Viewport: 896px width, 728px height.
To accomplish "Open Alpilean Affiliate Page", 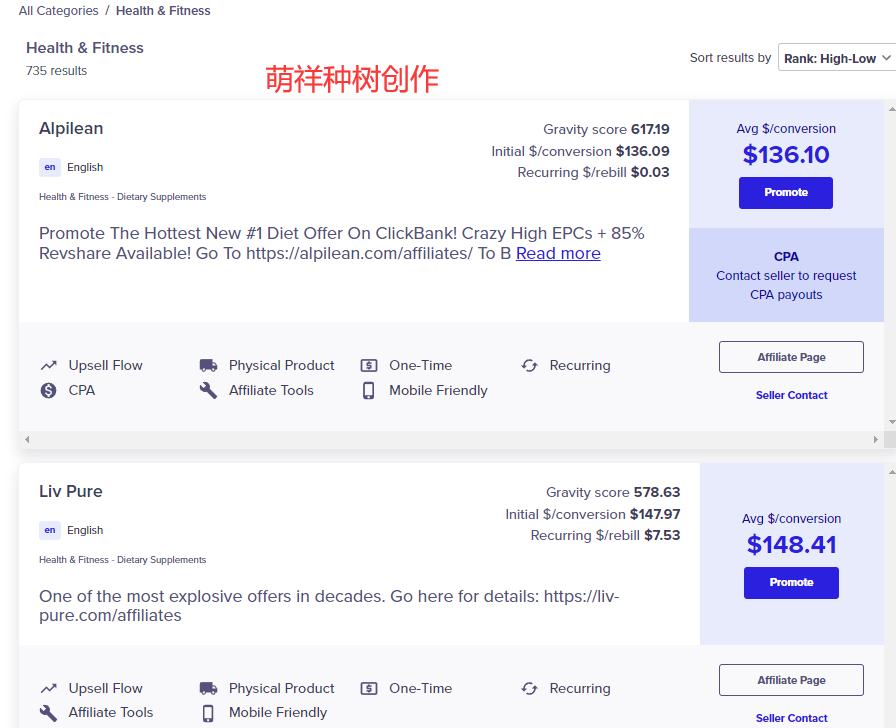I will pyautogui.click(x=791, y=357).
